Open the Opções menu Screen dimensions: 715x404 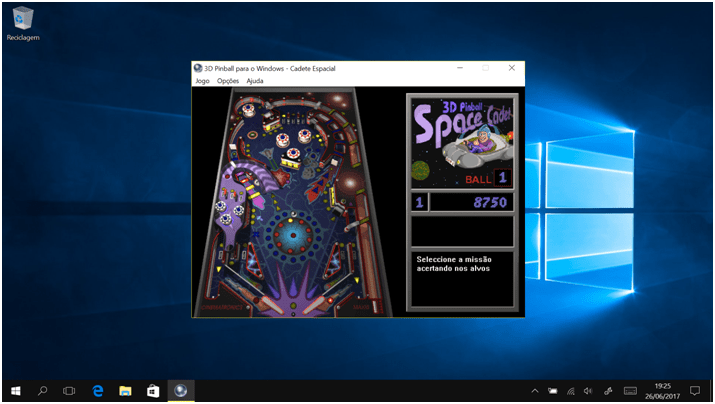[x=228, y=81]
